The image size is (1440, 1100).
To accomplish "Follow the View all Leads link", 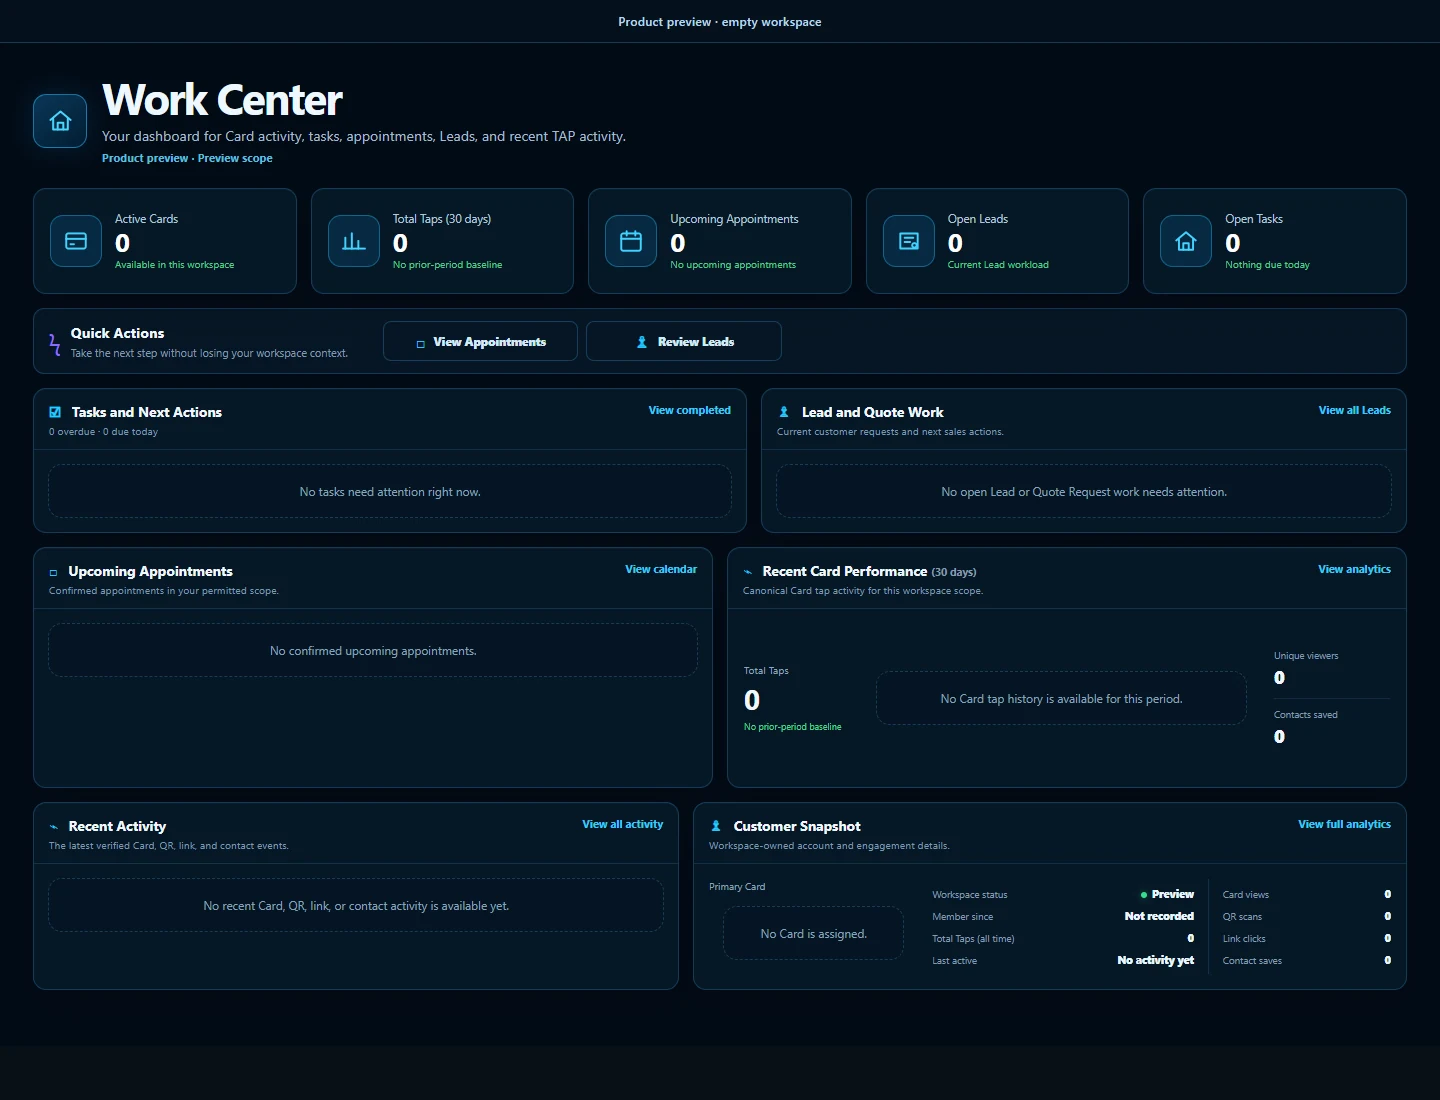I will [x=1354, y=410].
